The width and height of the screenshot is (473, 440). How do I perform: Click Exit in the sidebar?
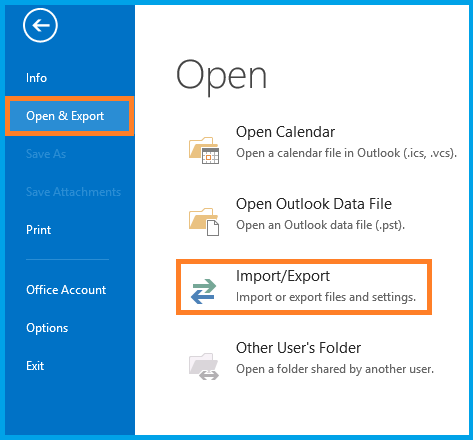coord(35,366)
